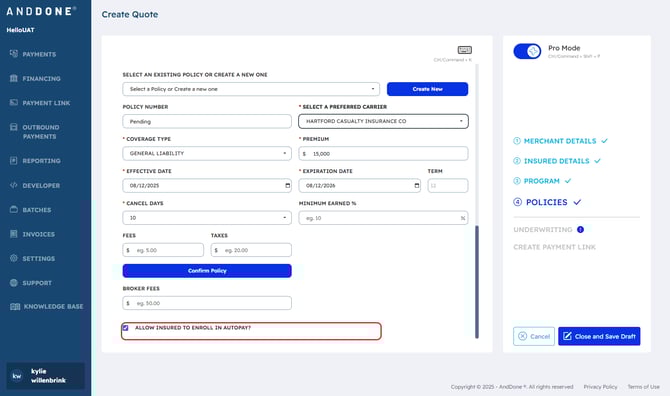
Task: Click the Invoices icon in sidebar
Action: pyautogui.click(x=14, y=234)
